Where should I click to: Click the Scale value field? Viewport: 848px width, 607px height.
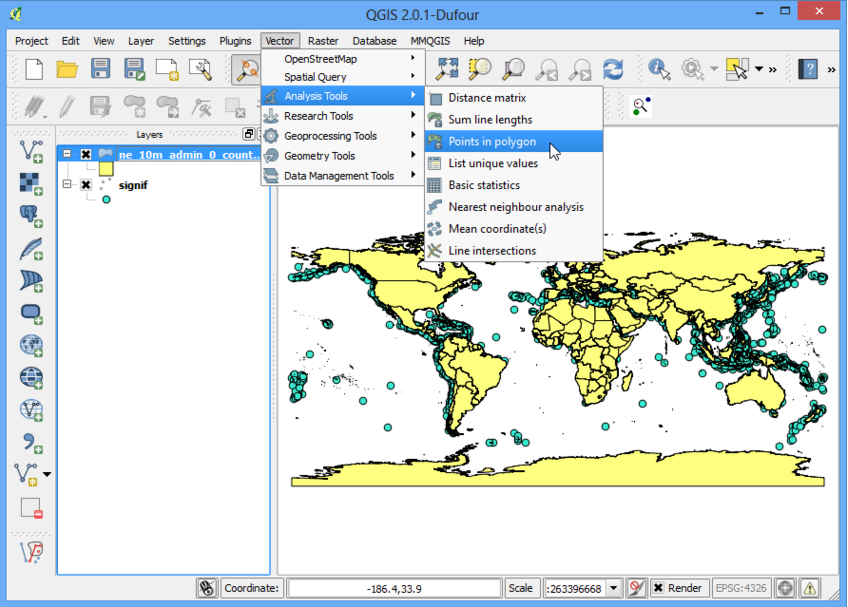tap(575, 588)
